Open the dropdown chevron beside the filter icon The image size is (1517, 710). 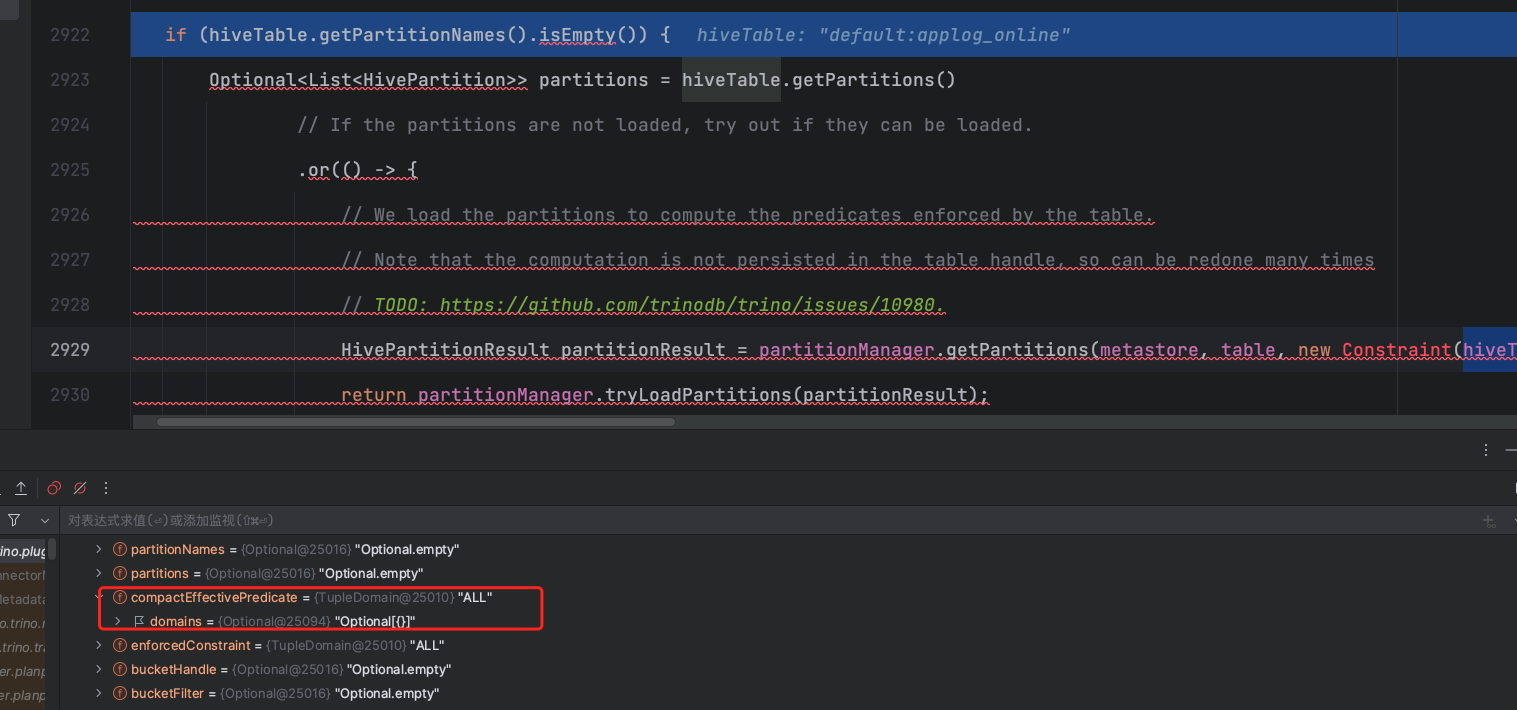click(44, 521)
